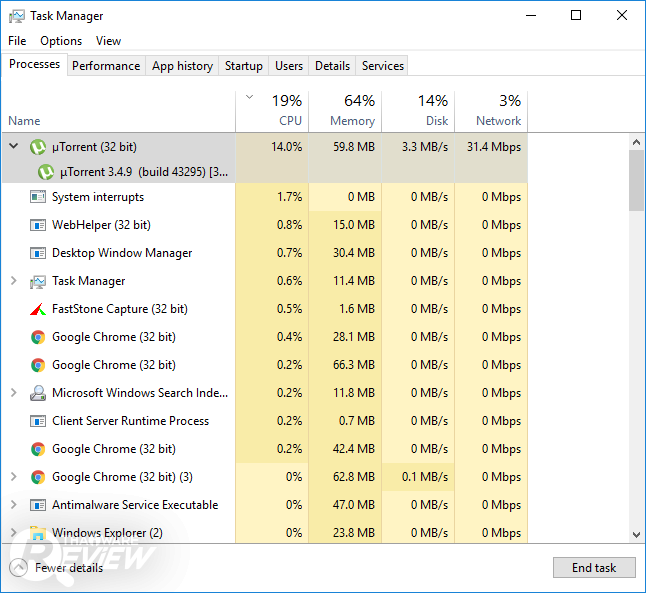Select the Client Server Runtime Process name
This screenshot has height=593, width=646.
131,421
